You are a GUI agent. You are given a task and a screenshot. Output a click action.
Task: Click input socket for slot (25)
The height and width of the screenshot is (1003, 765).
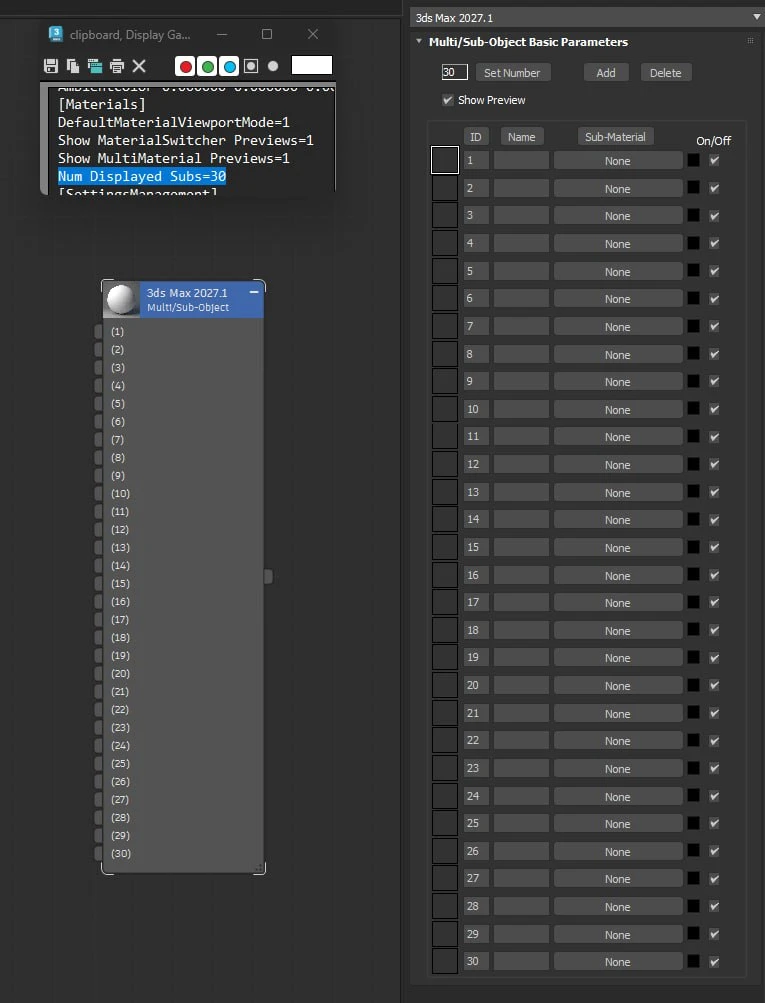(99, 763)
